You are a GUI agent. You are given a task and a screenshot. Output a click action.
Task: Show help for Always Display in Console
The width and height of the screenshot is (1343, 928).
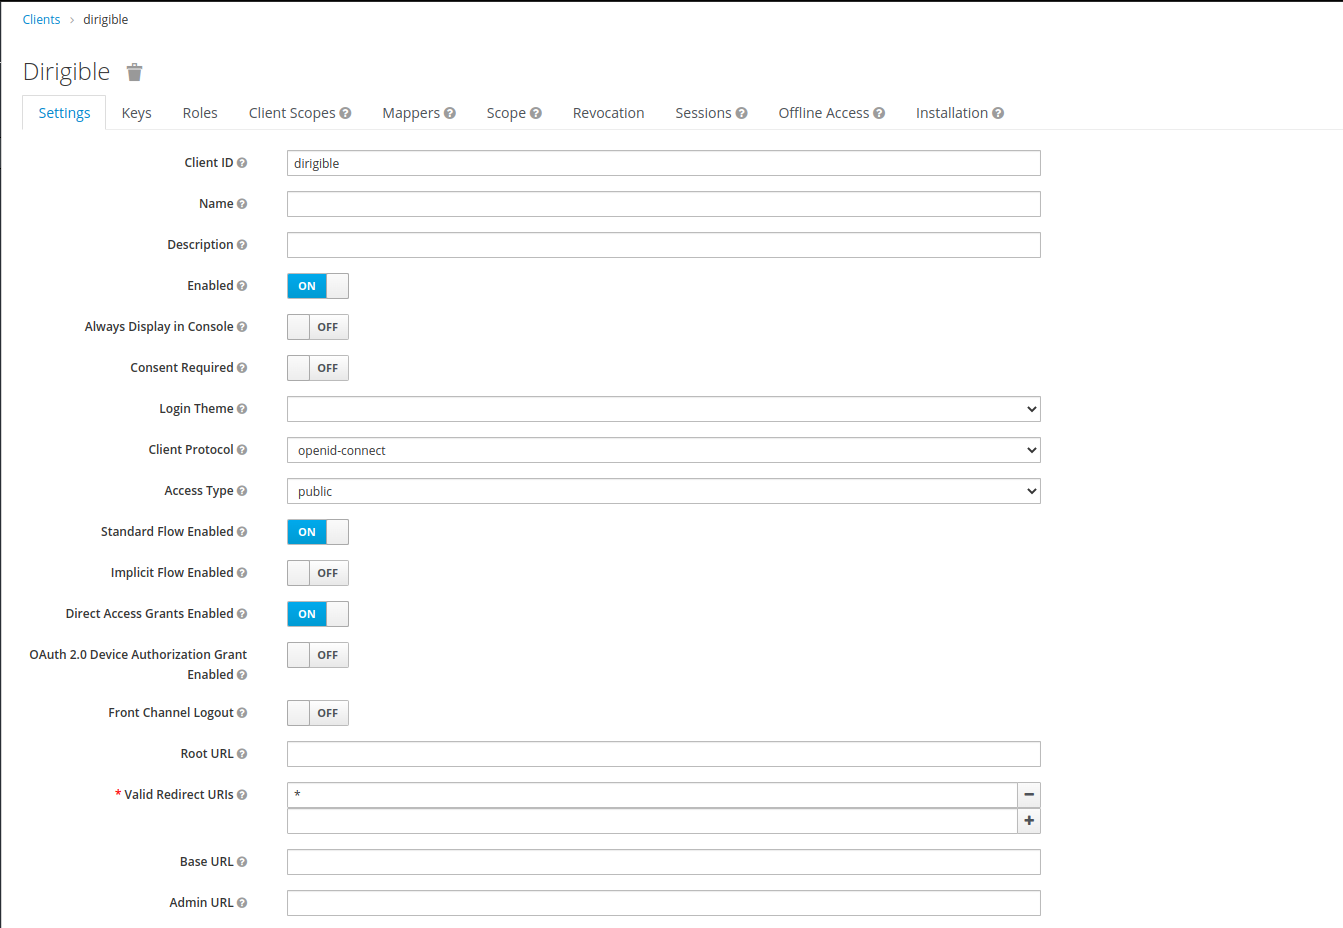(242, 327)
